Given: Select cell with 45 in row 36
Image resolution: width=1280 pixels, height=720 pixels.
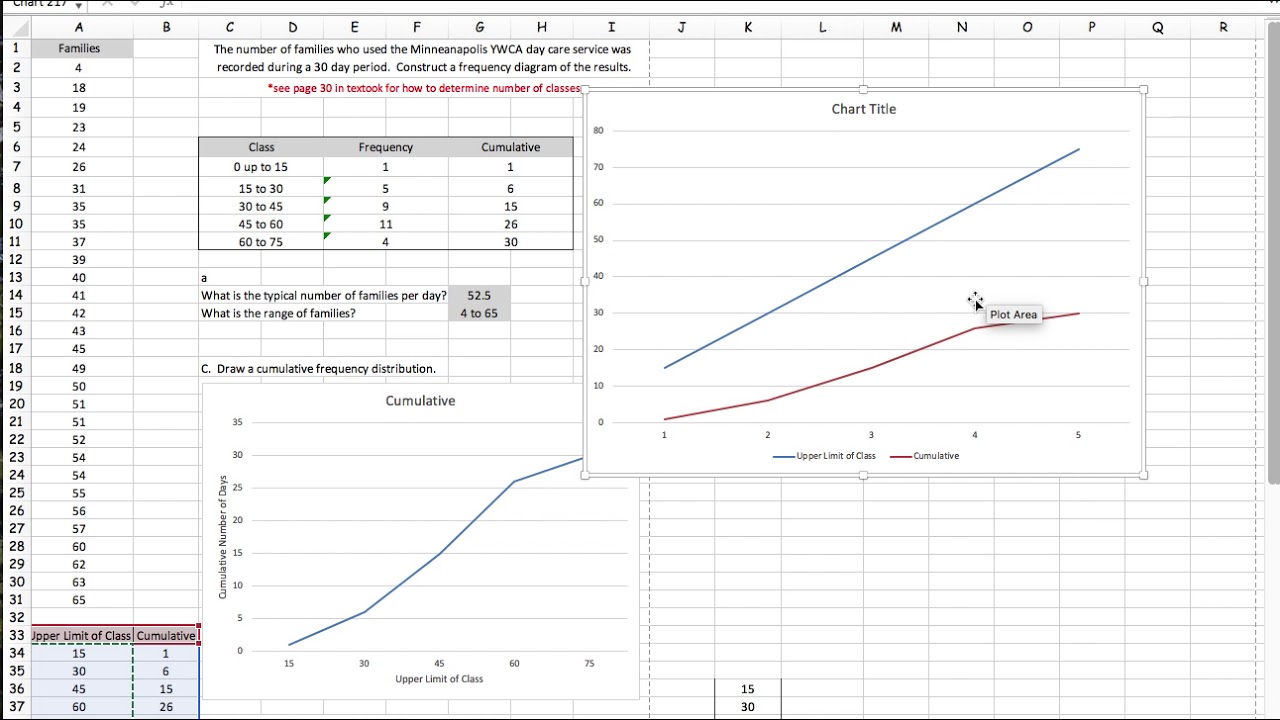Looking at the screenshot, I should [79, 689].
